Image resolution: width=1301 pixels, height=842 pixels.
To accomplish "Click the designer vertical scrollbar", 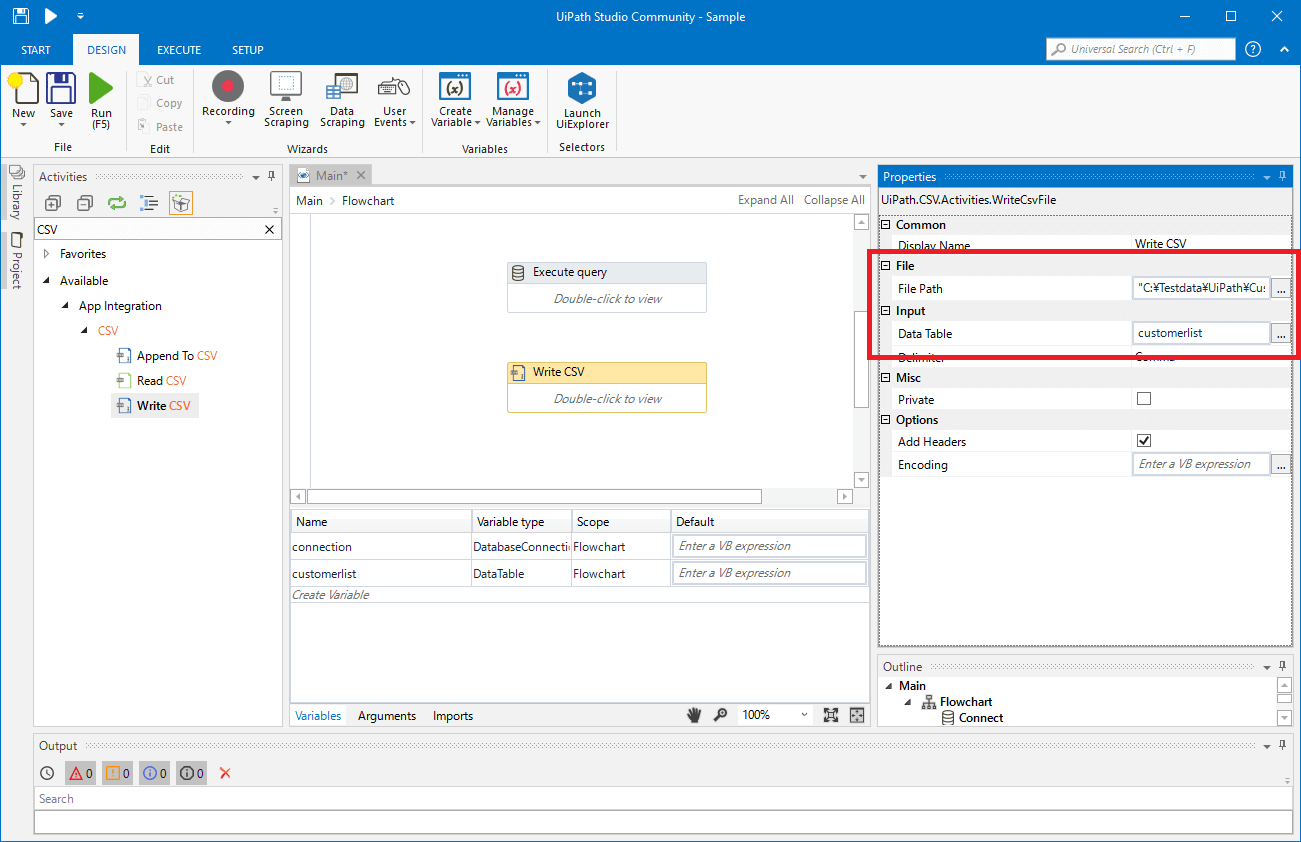I will [861, 360].
